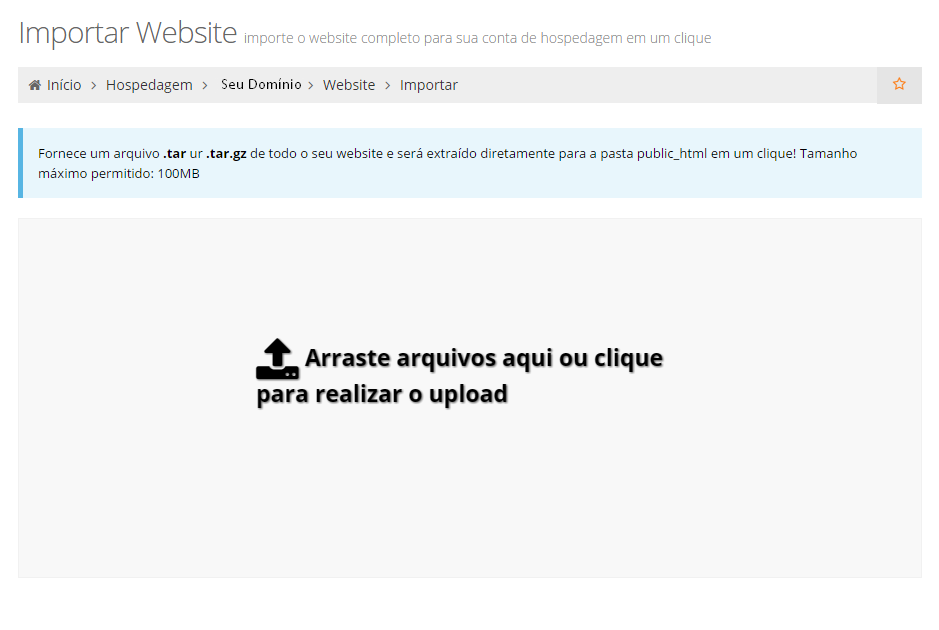939x630 pixels.
Task: Navigate to Website breadcrumb item
Action: [x=349, y=85]
